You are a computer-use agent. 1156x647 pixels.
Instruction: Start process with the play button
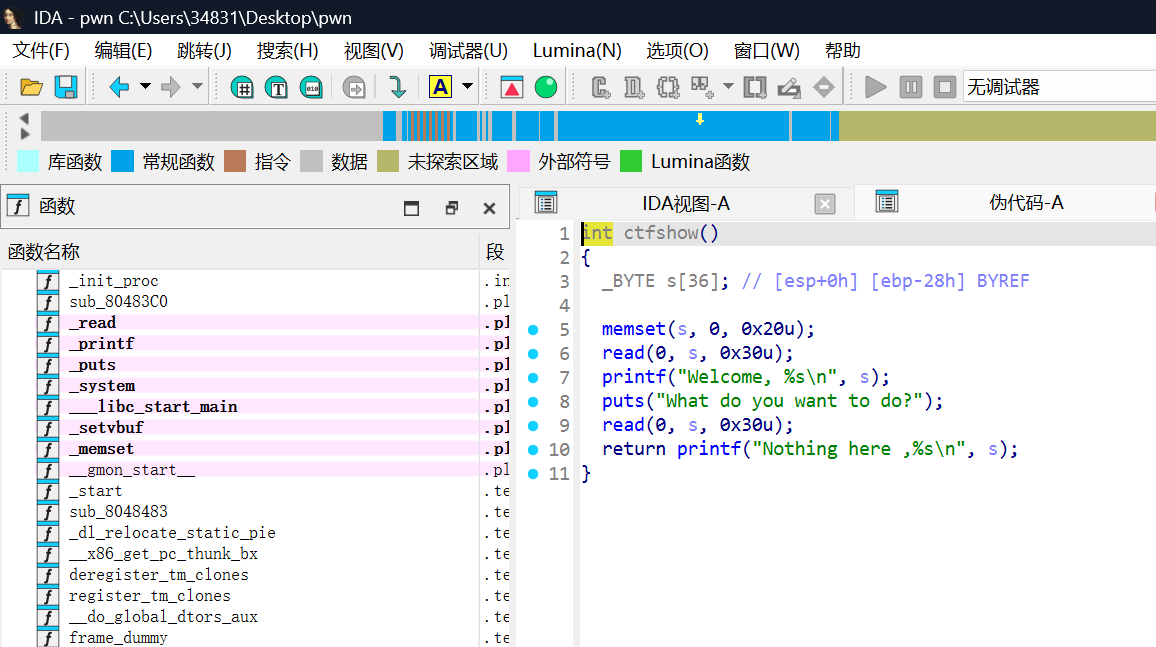coord(875,87)
